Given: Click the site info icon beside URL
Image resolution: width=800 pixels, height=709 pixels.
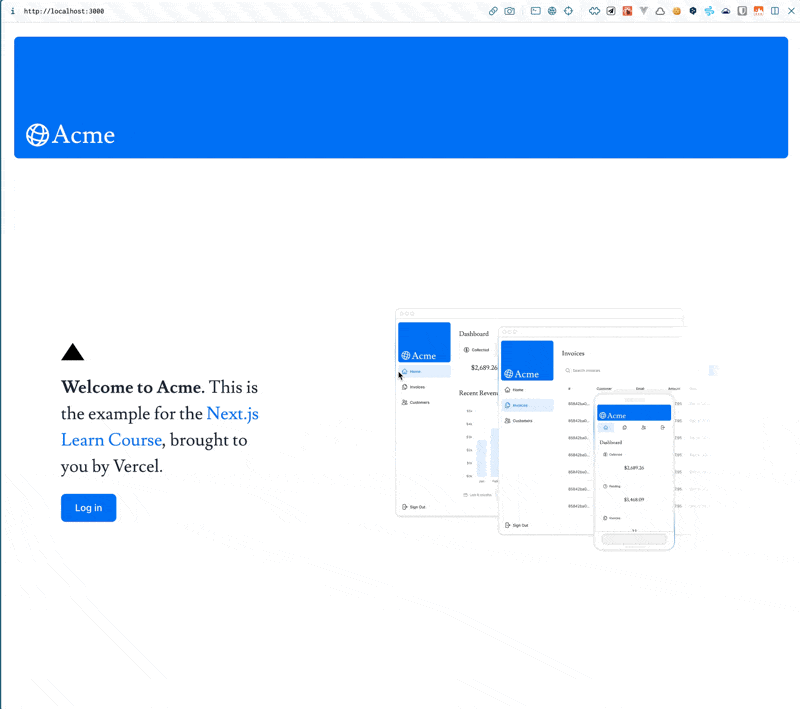Looking at the screenshot, I should click(x=13, y=11).
